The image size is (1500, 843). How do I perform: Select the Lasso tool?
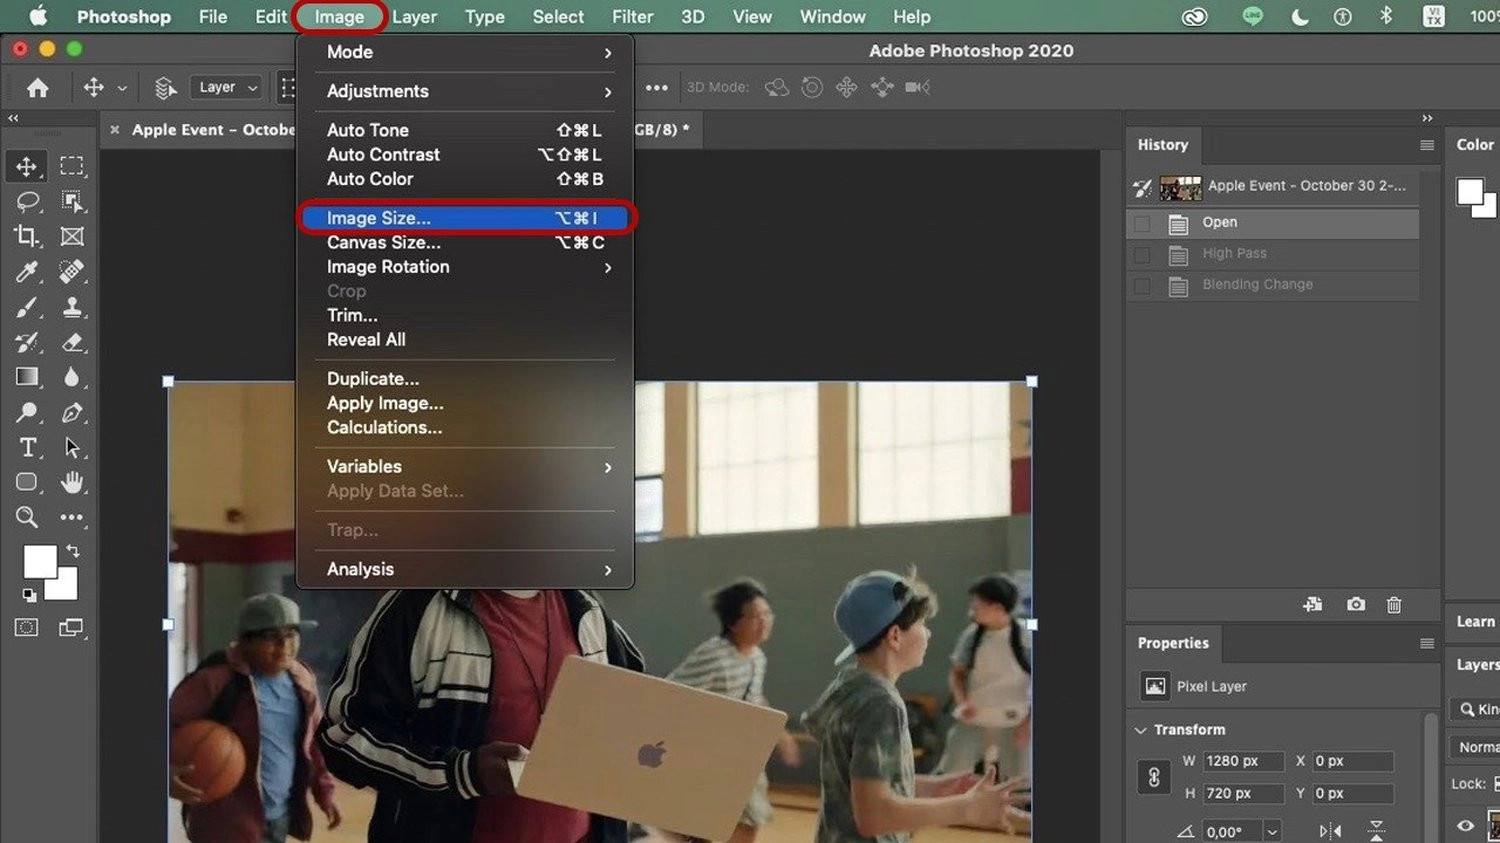[27, 201]
